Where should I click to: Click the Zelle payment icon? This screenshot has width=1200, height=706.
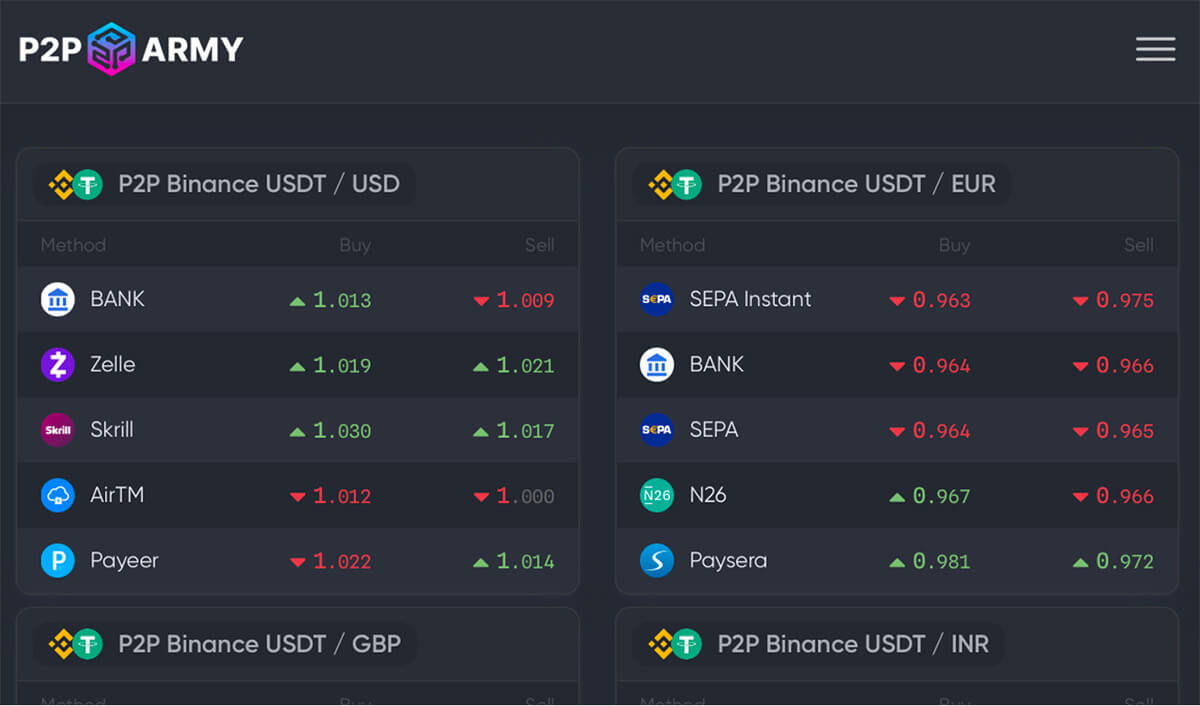point(58,365)
